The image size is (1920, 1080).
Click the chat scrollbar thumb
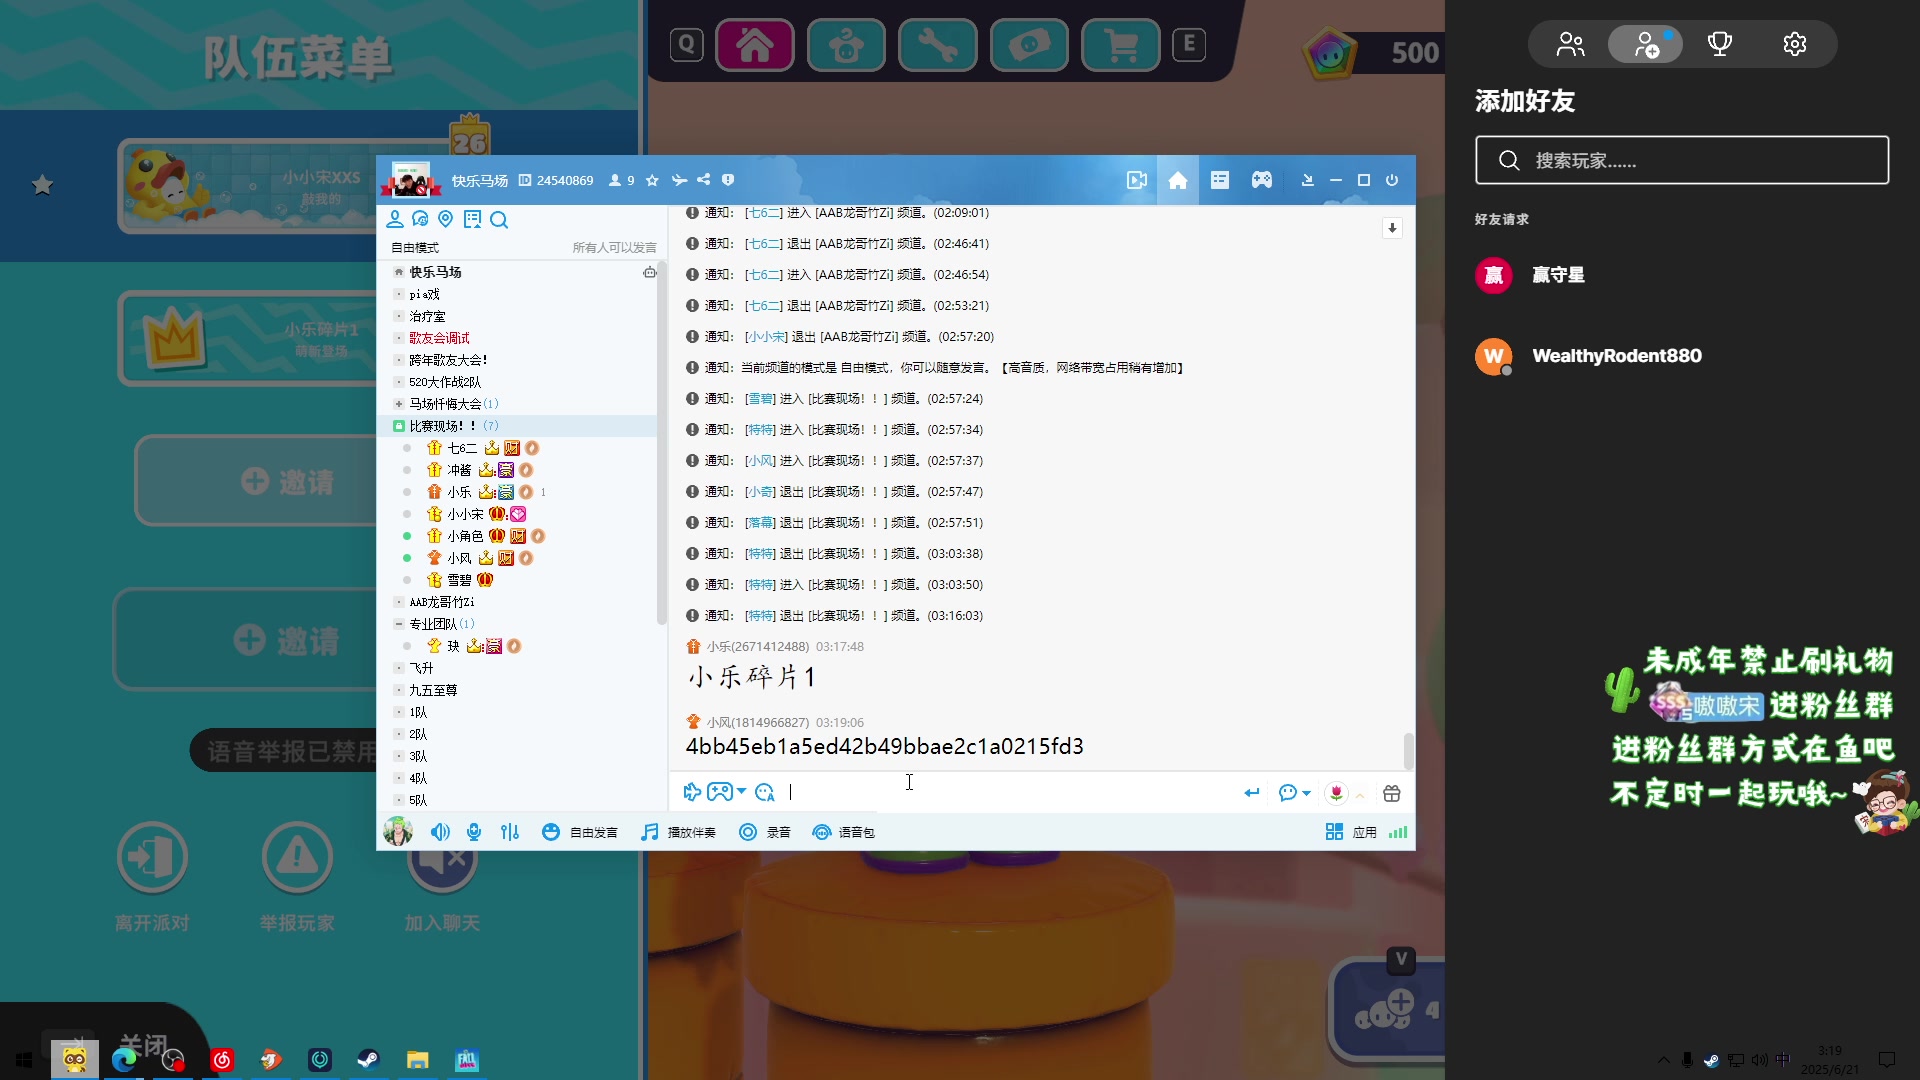[x=1408, y=750]
